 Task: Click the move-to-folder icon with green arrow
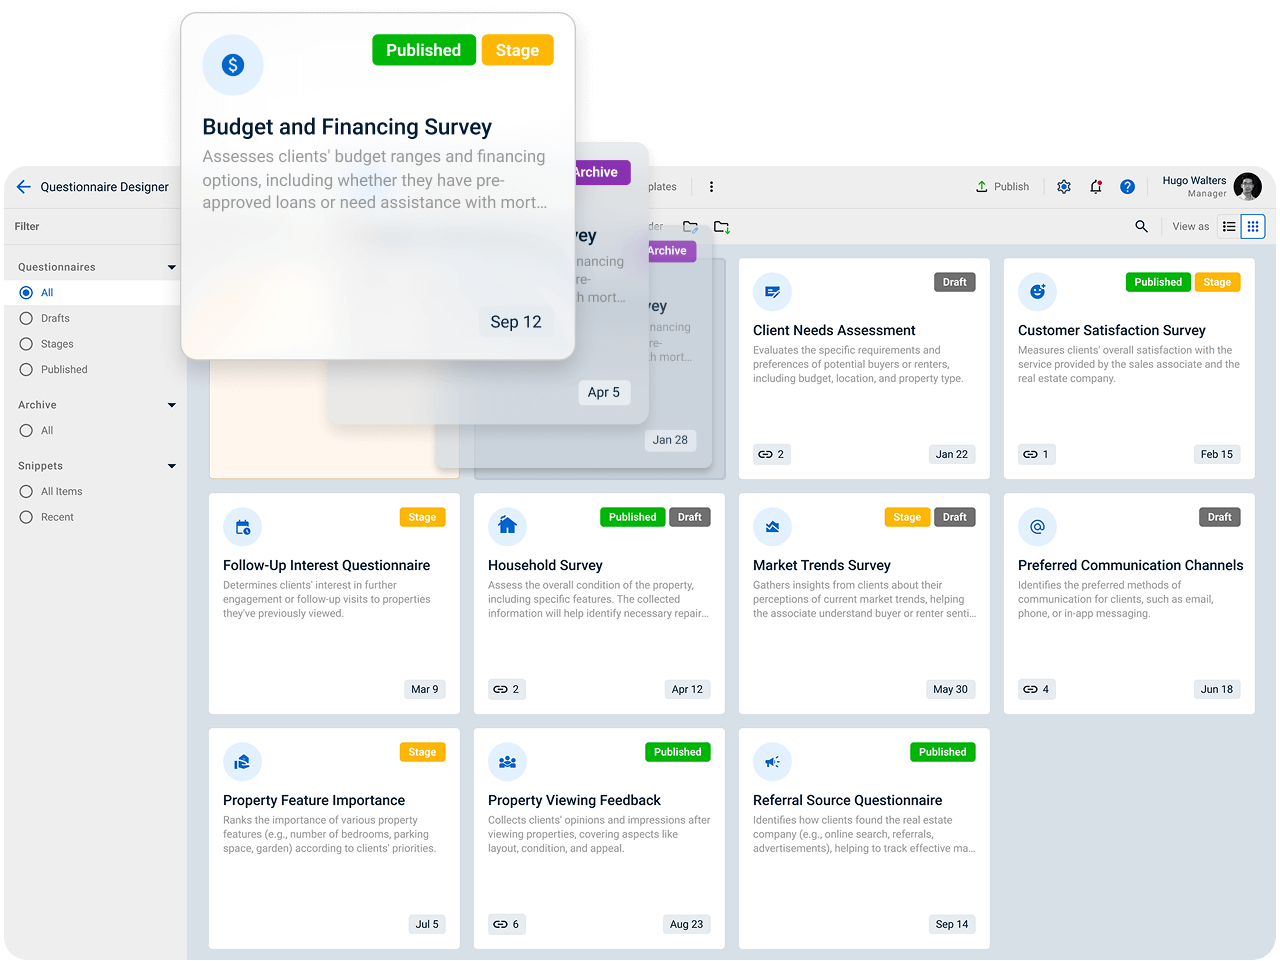[x=722, y=227]
